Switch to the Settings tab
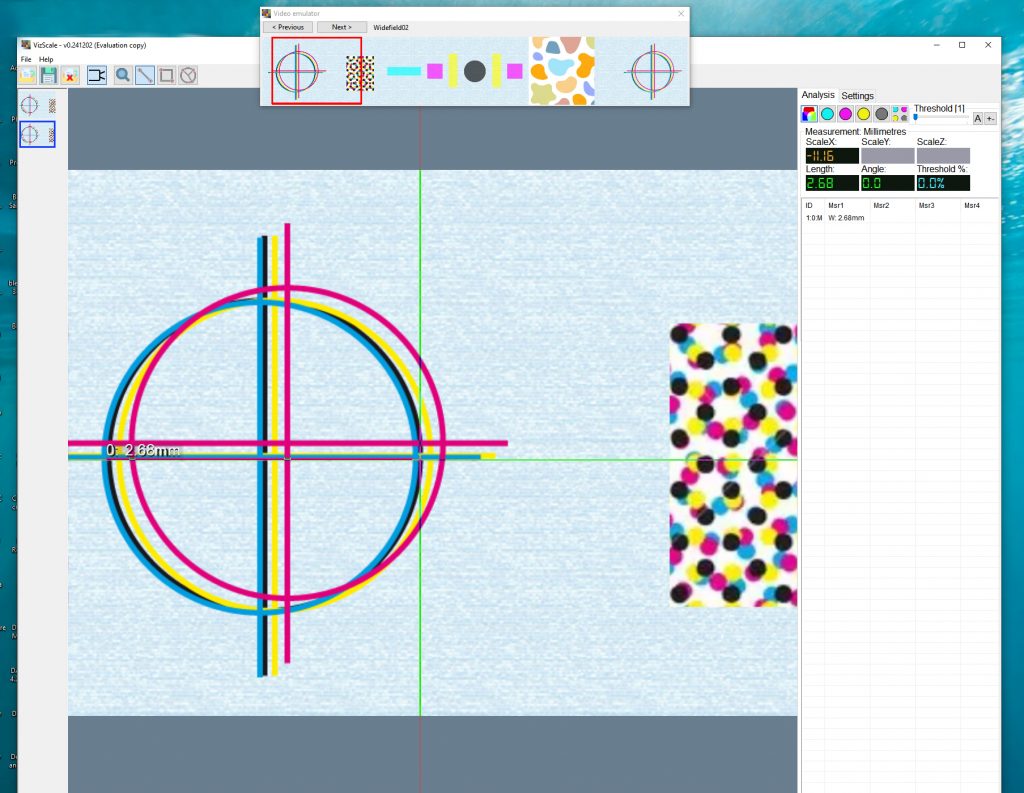 click(x=857, y=96)
